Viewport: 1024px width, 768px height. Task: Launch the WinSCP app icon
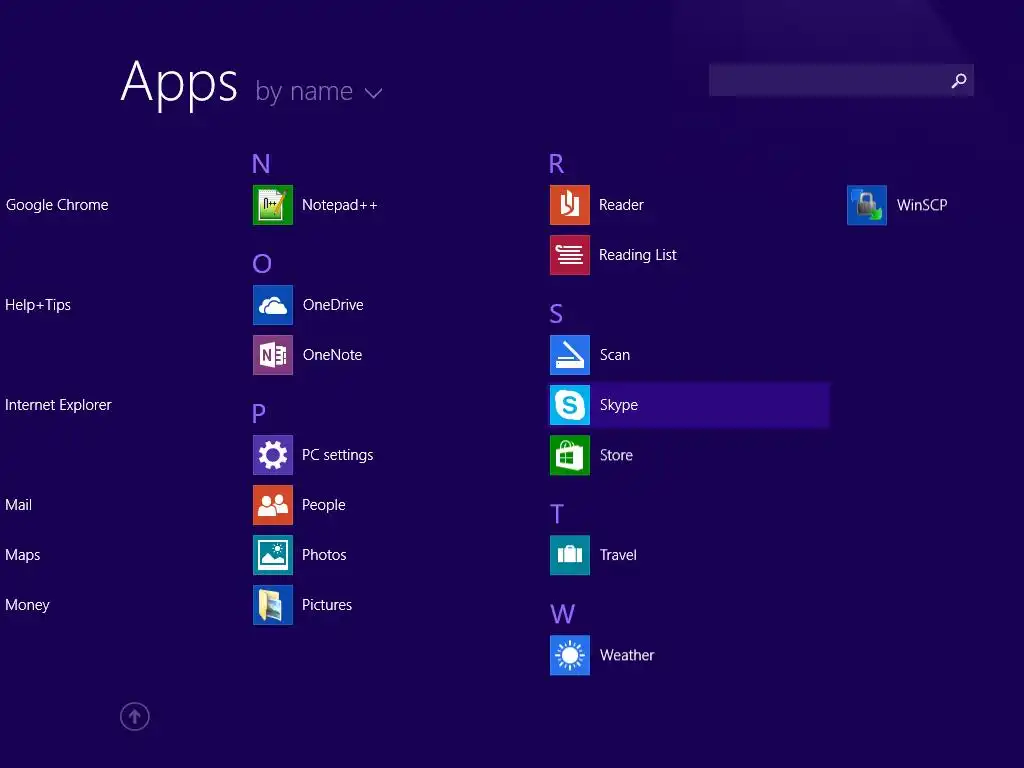click(867, 205)
